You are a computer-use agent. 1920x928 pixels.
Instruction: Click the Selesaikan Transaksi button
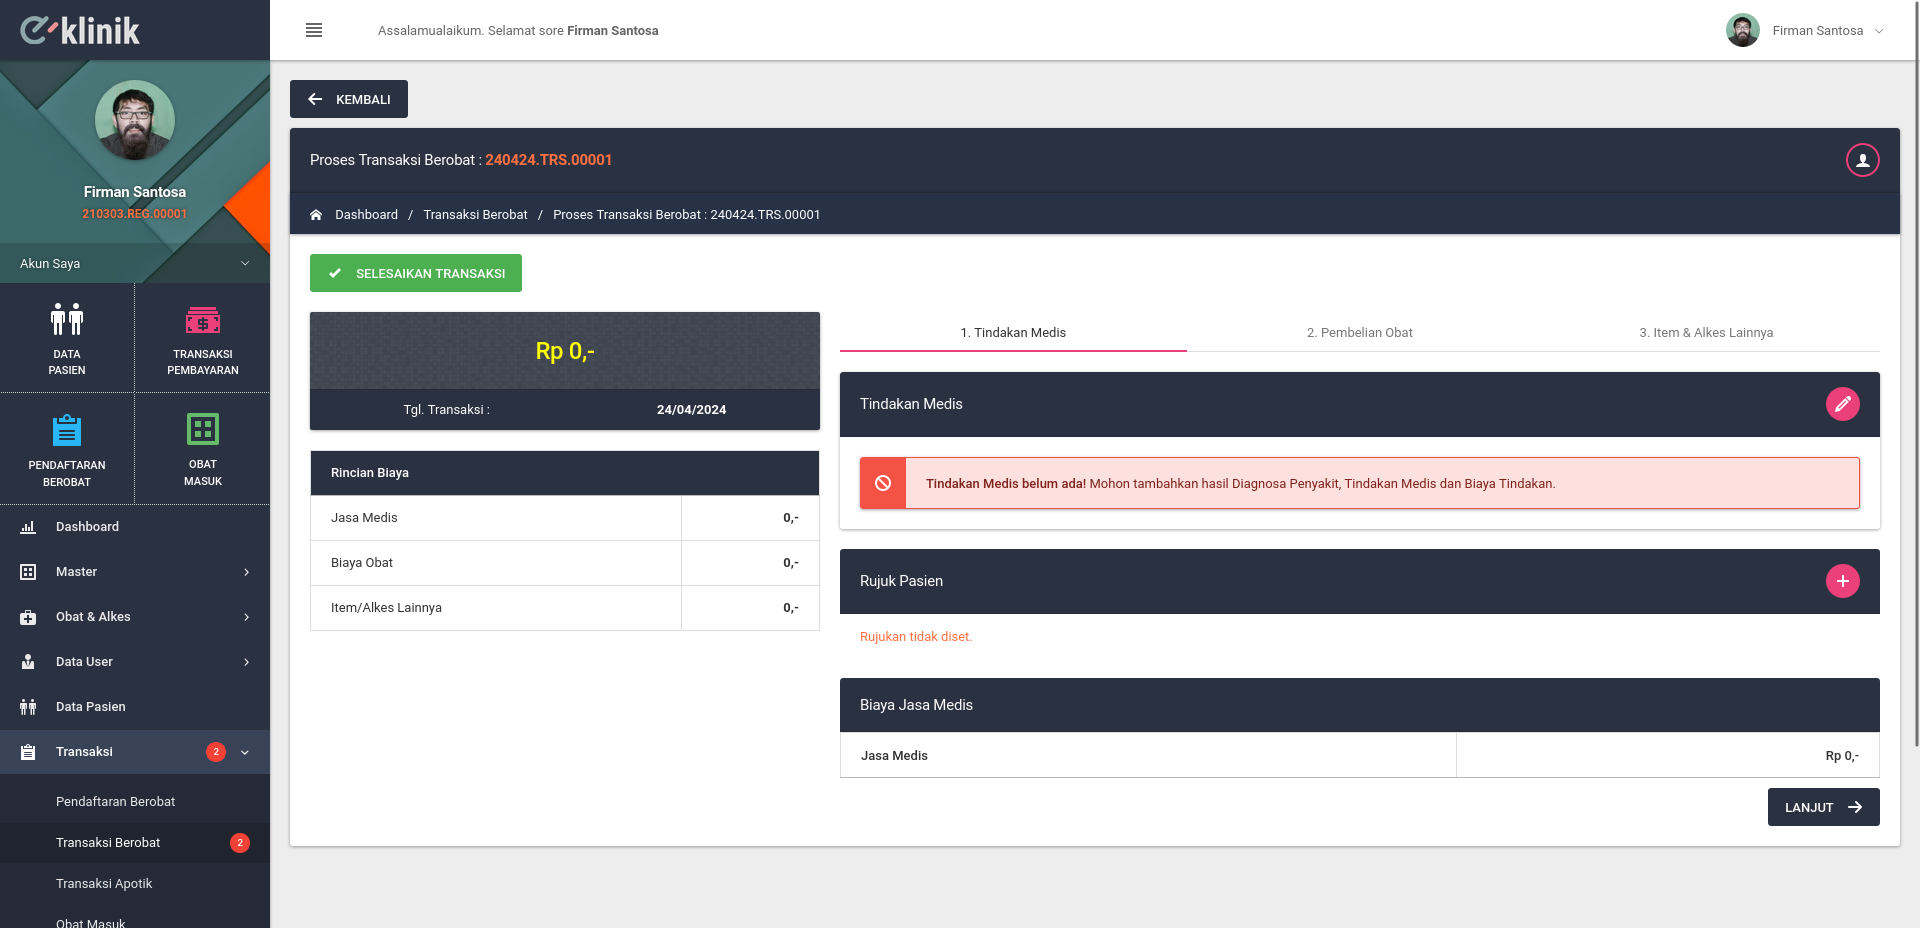(x=416, y=273)
